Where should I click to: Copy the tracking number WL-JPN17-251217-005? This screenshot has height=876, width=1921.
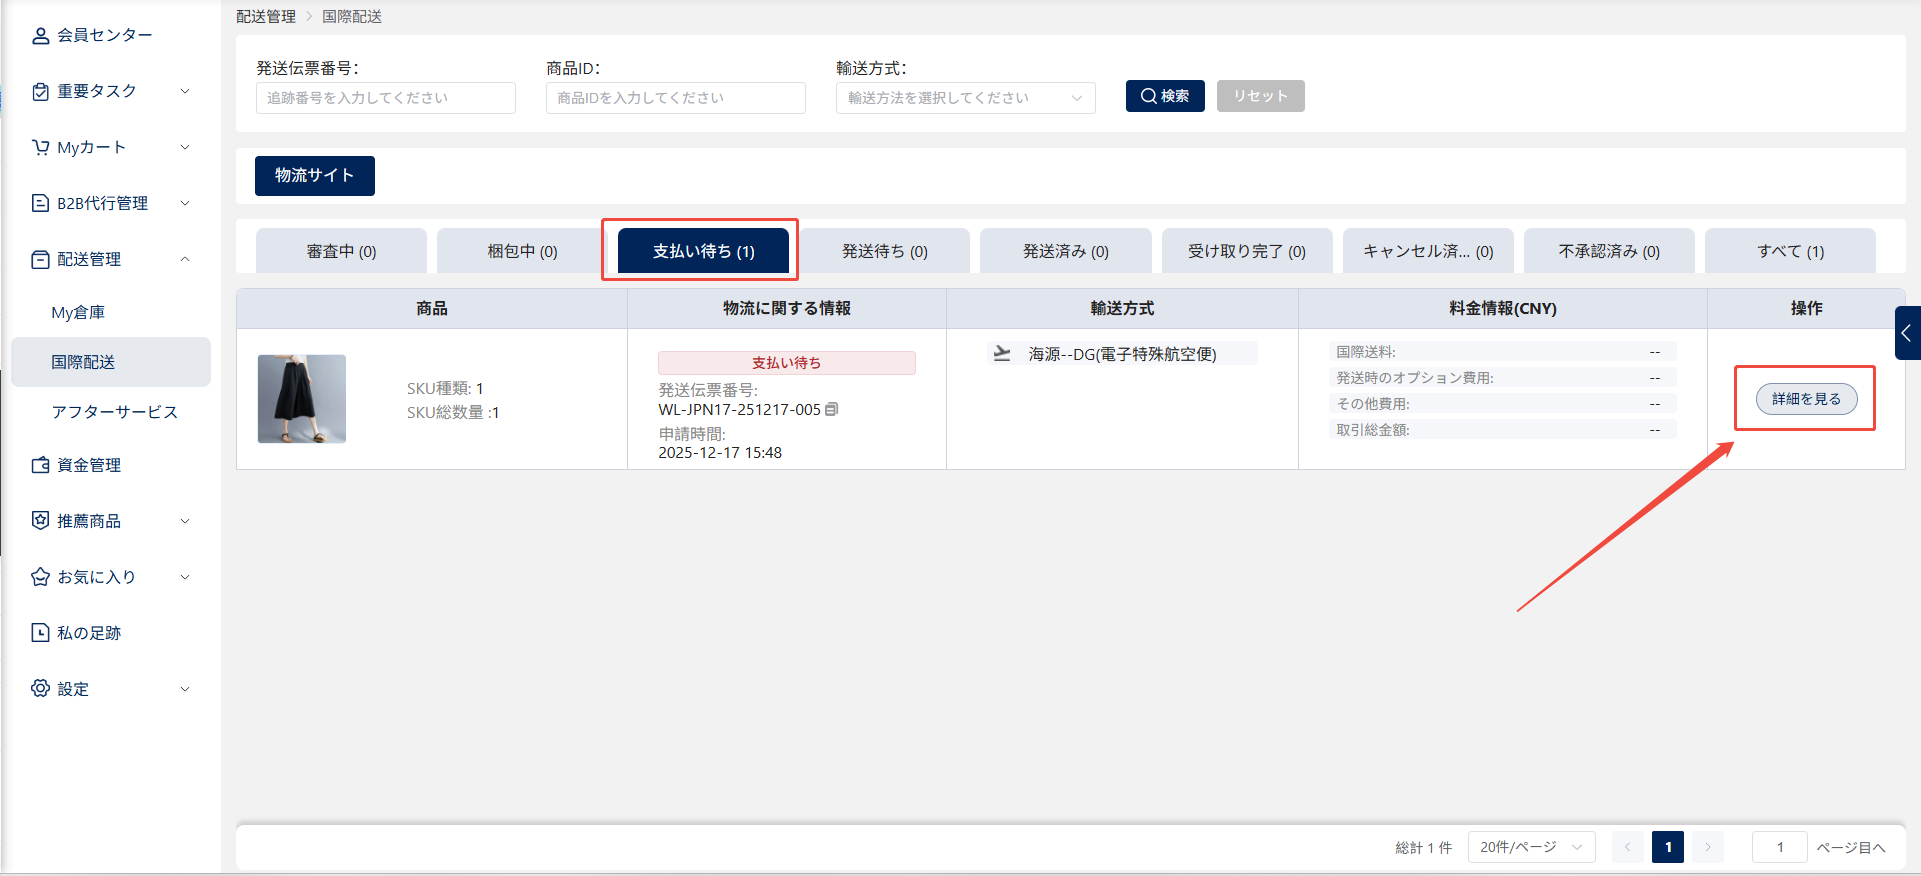point(832,409)
